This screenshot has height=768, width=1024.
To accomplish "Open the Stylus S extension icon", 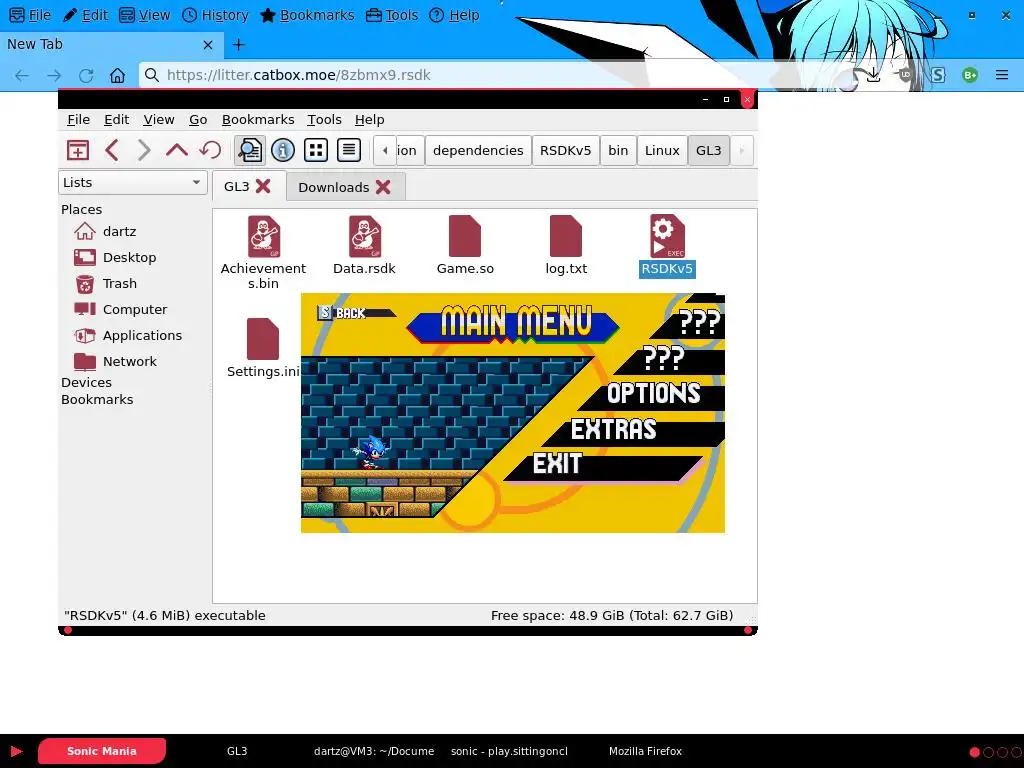I will pos(938,75).
